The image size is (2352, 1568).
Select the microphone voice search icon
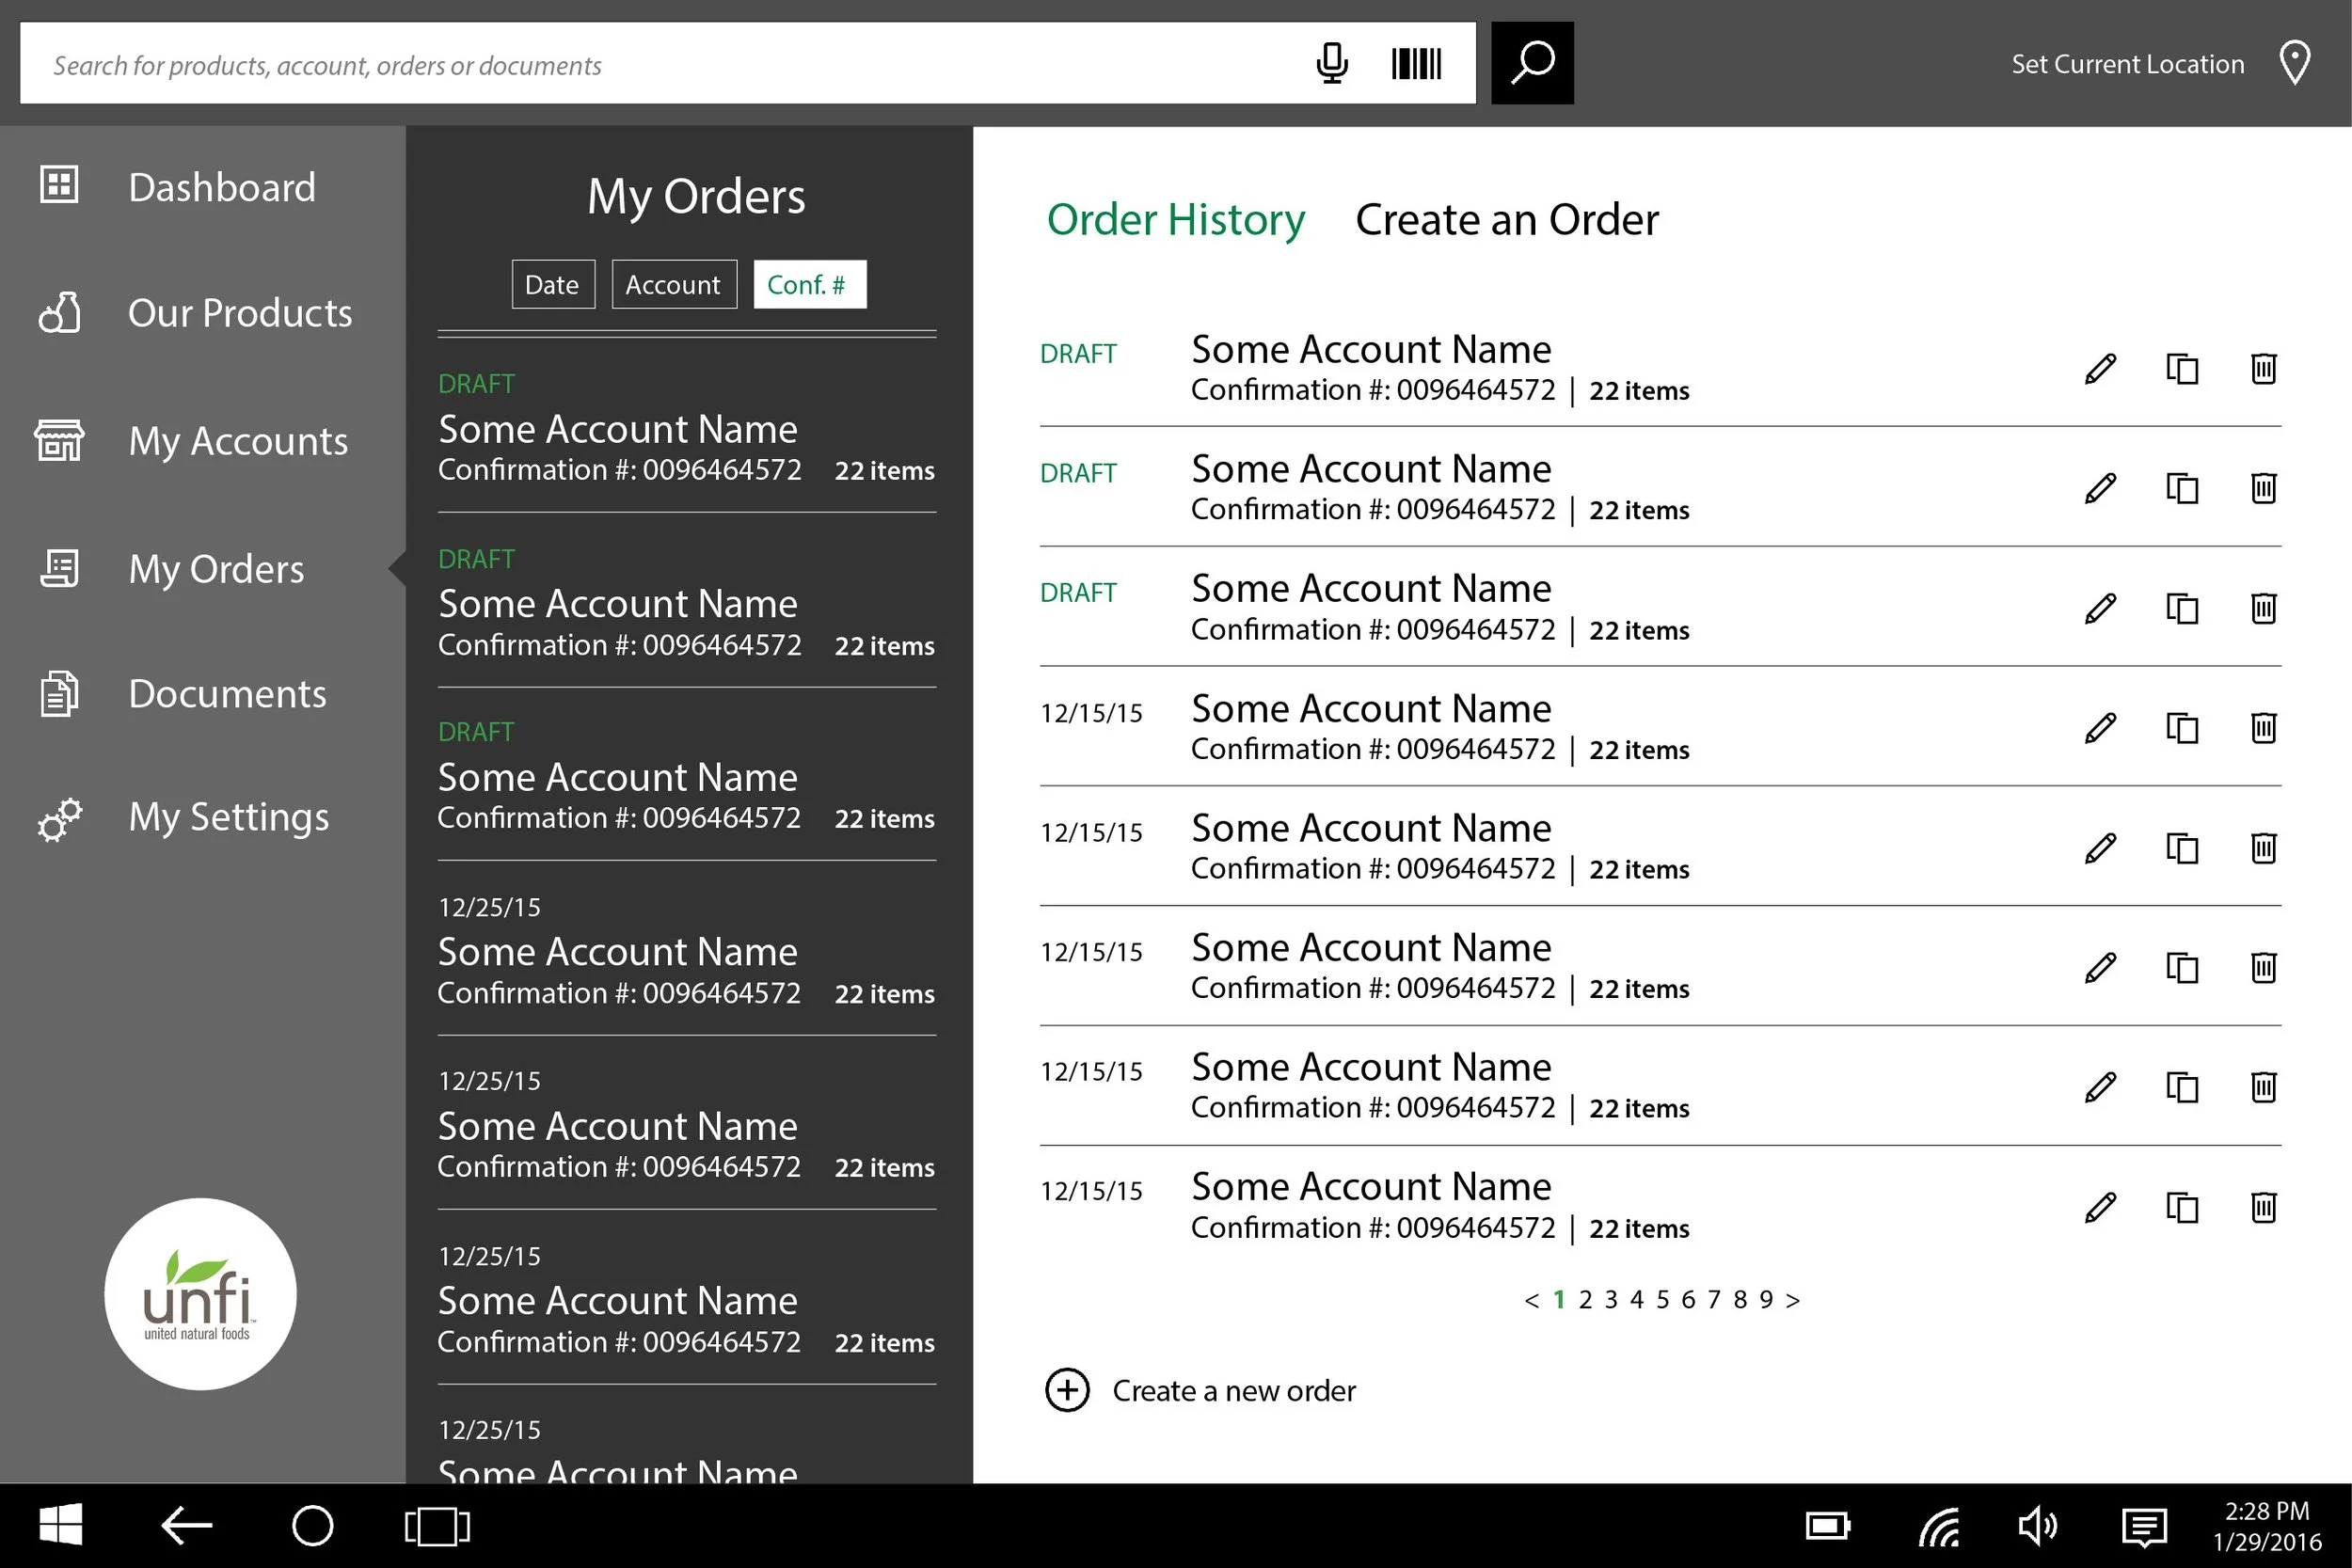point(1332,63)
